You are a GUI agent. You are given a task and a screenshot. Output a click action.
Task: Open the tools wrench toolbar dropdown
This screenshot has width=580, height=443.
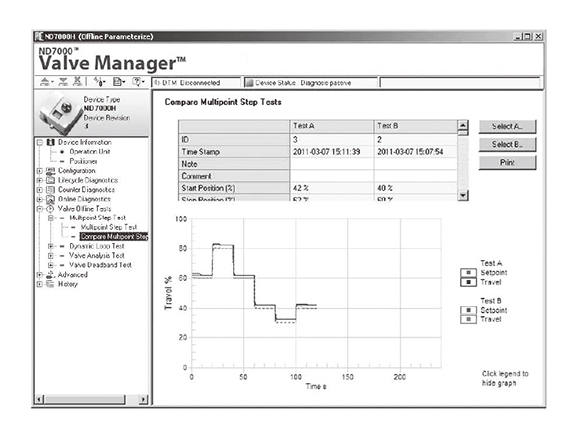point(99,82)
